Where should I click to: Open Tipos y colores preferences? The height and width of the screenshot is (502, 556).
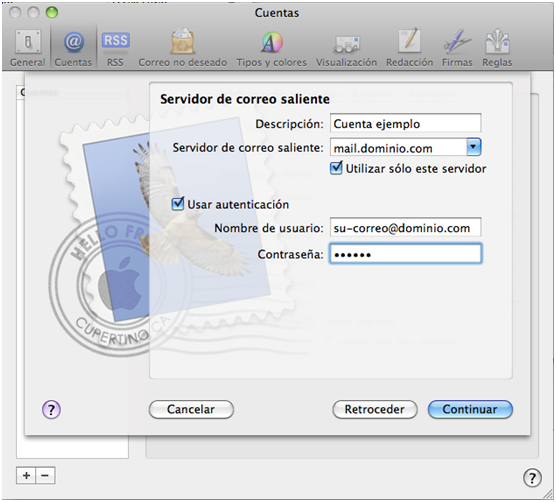(271, 48)
